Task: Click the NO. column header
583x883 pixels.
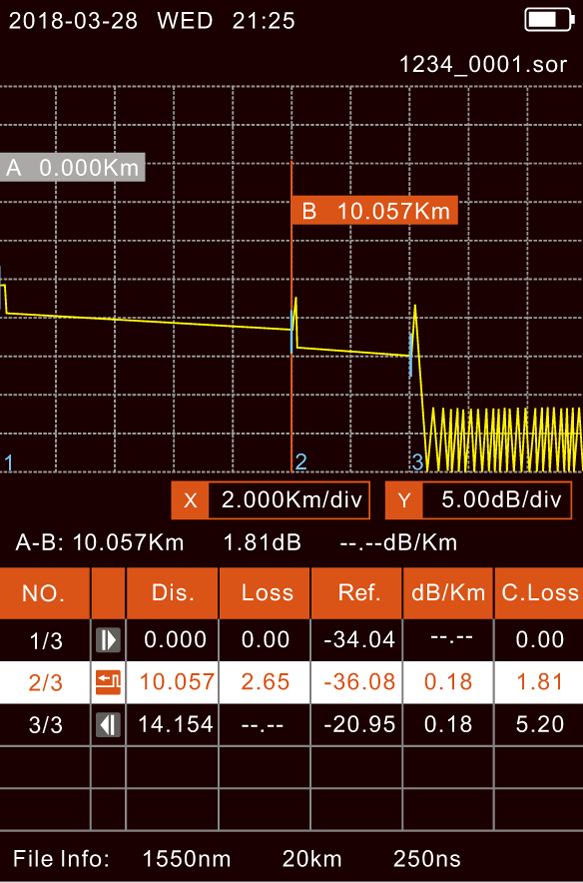Action: click(x=44, y=593)
